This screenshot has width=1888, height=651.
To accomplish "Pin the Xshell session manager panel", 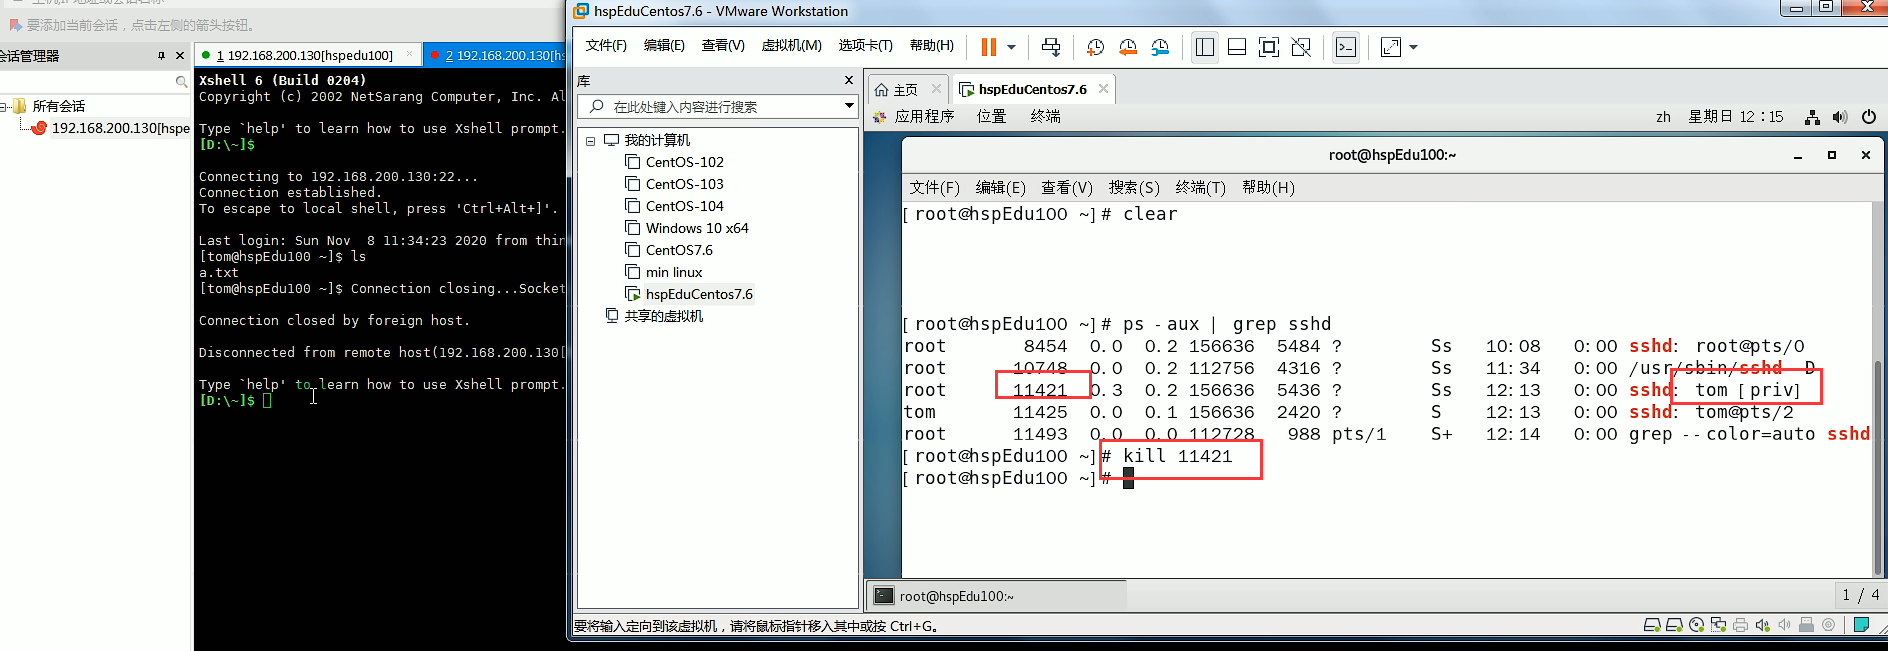I will [161, 55].
